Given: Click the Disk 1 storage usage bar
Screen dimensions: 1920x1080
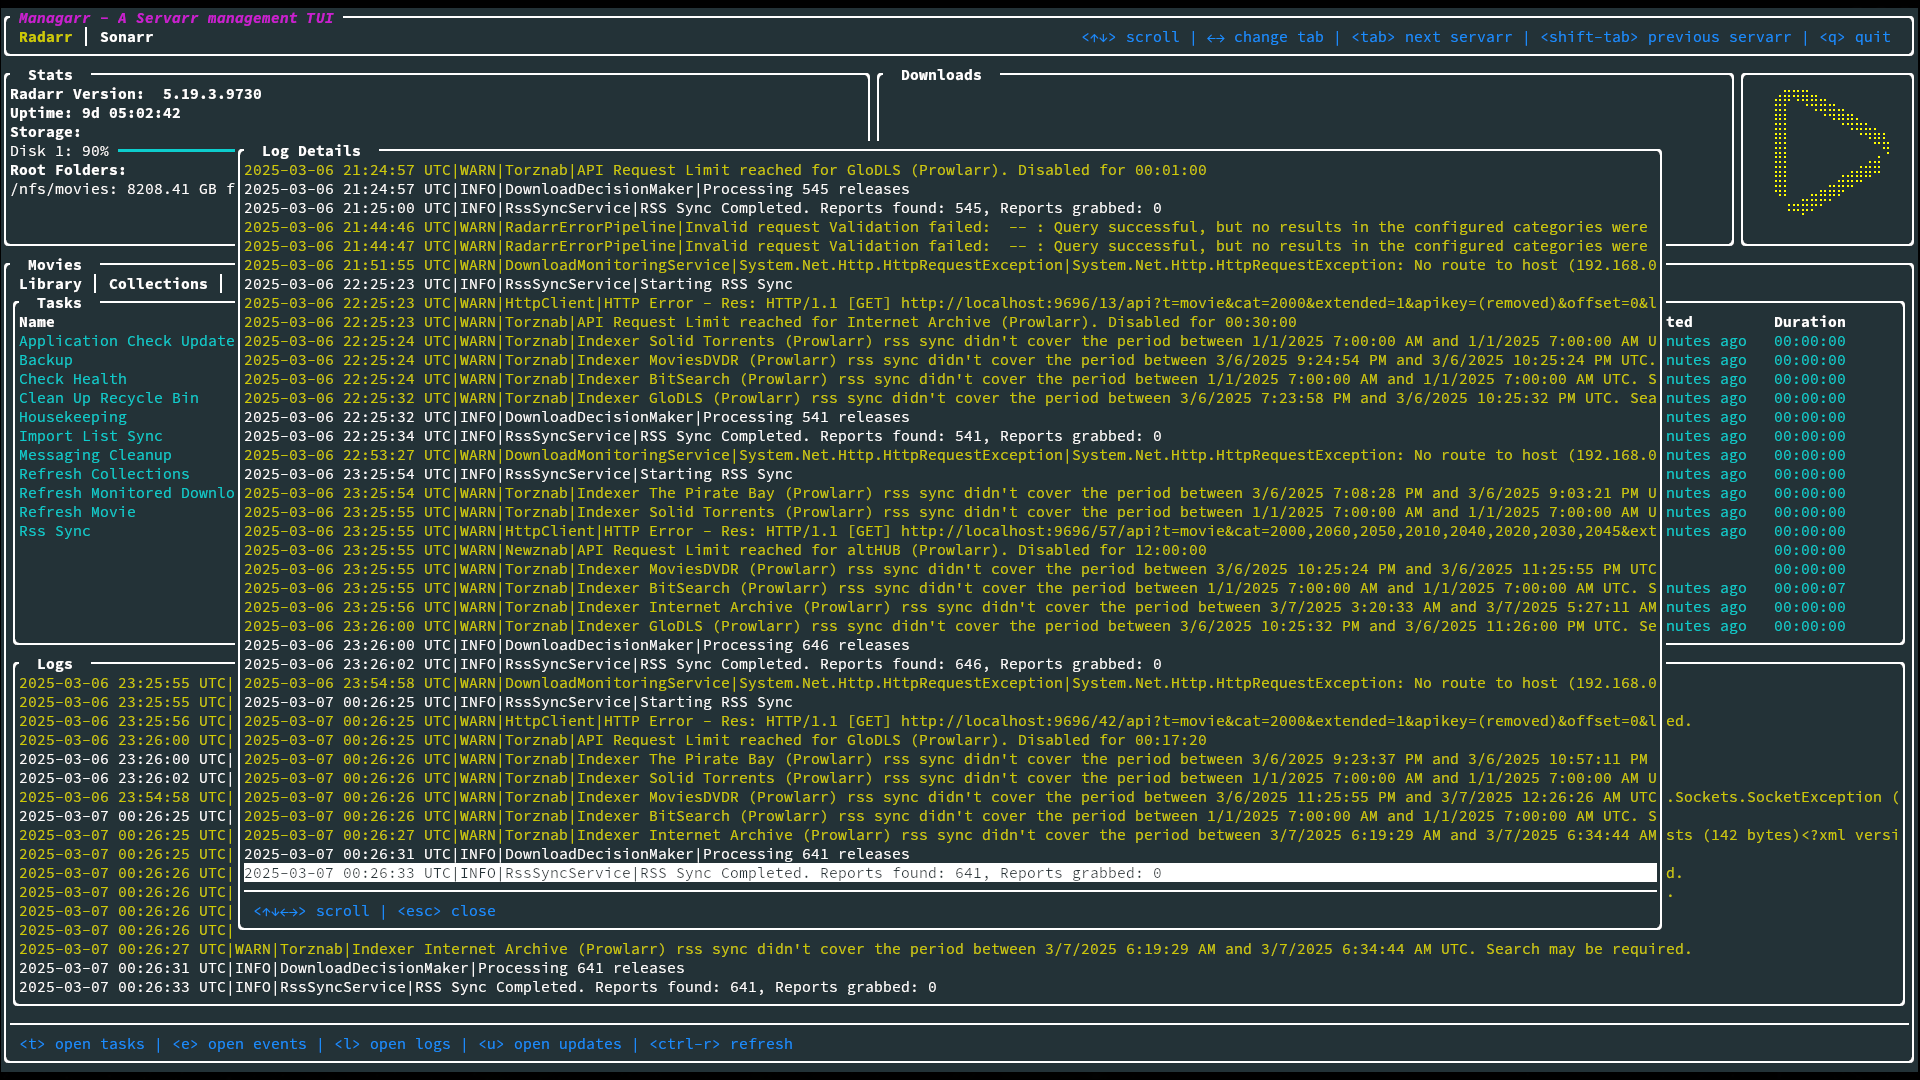Looking at the screenshot, I should tap(175, 151).
